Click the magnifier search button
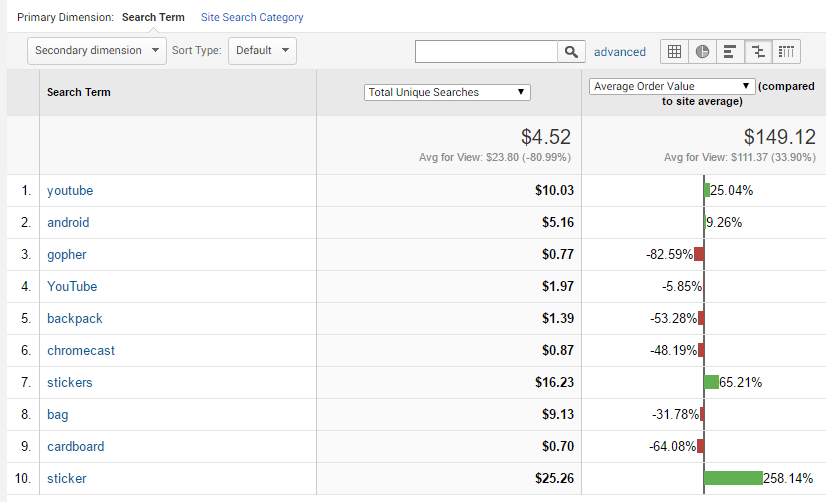Image resolution: width=826 pixels, height=502 pixels. 571,52
